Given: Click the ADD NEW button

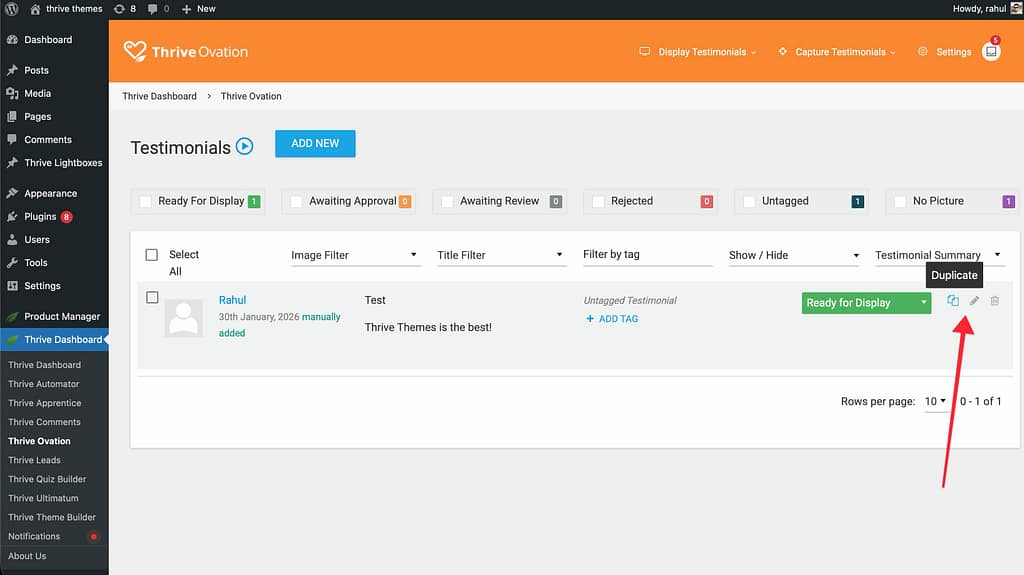Looking at the screenshot, I should 315,143.
